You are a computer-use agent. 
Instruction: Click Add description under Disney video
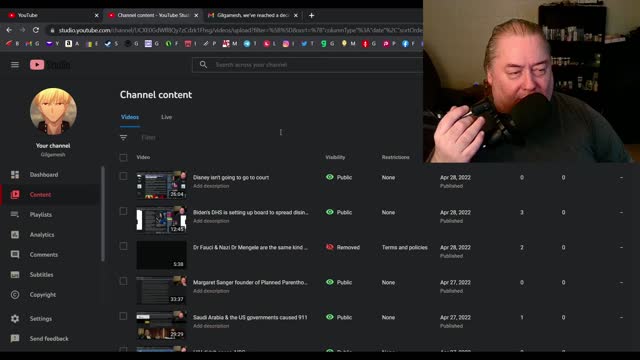tap(211, 186)
